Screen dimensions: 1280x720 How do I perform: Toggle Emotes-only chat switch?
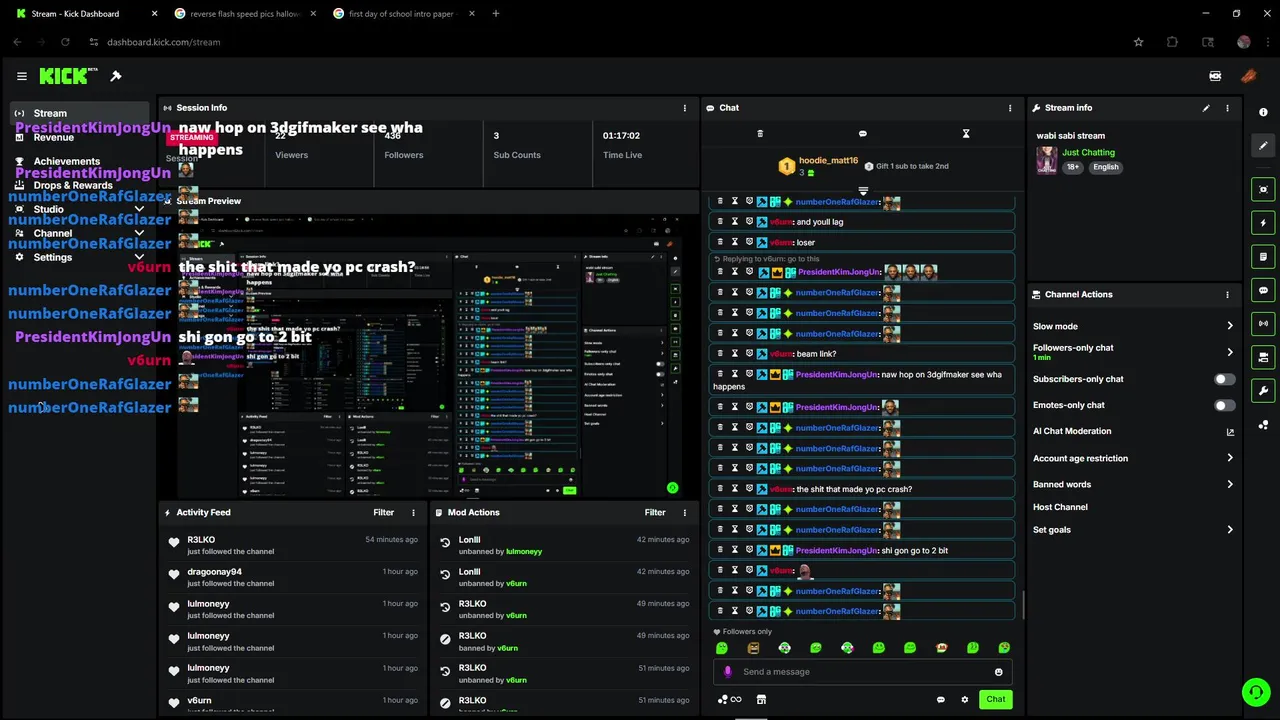point(1224,405)
